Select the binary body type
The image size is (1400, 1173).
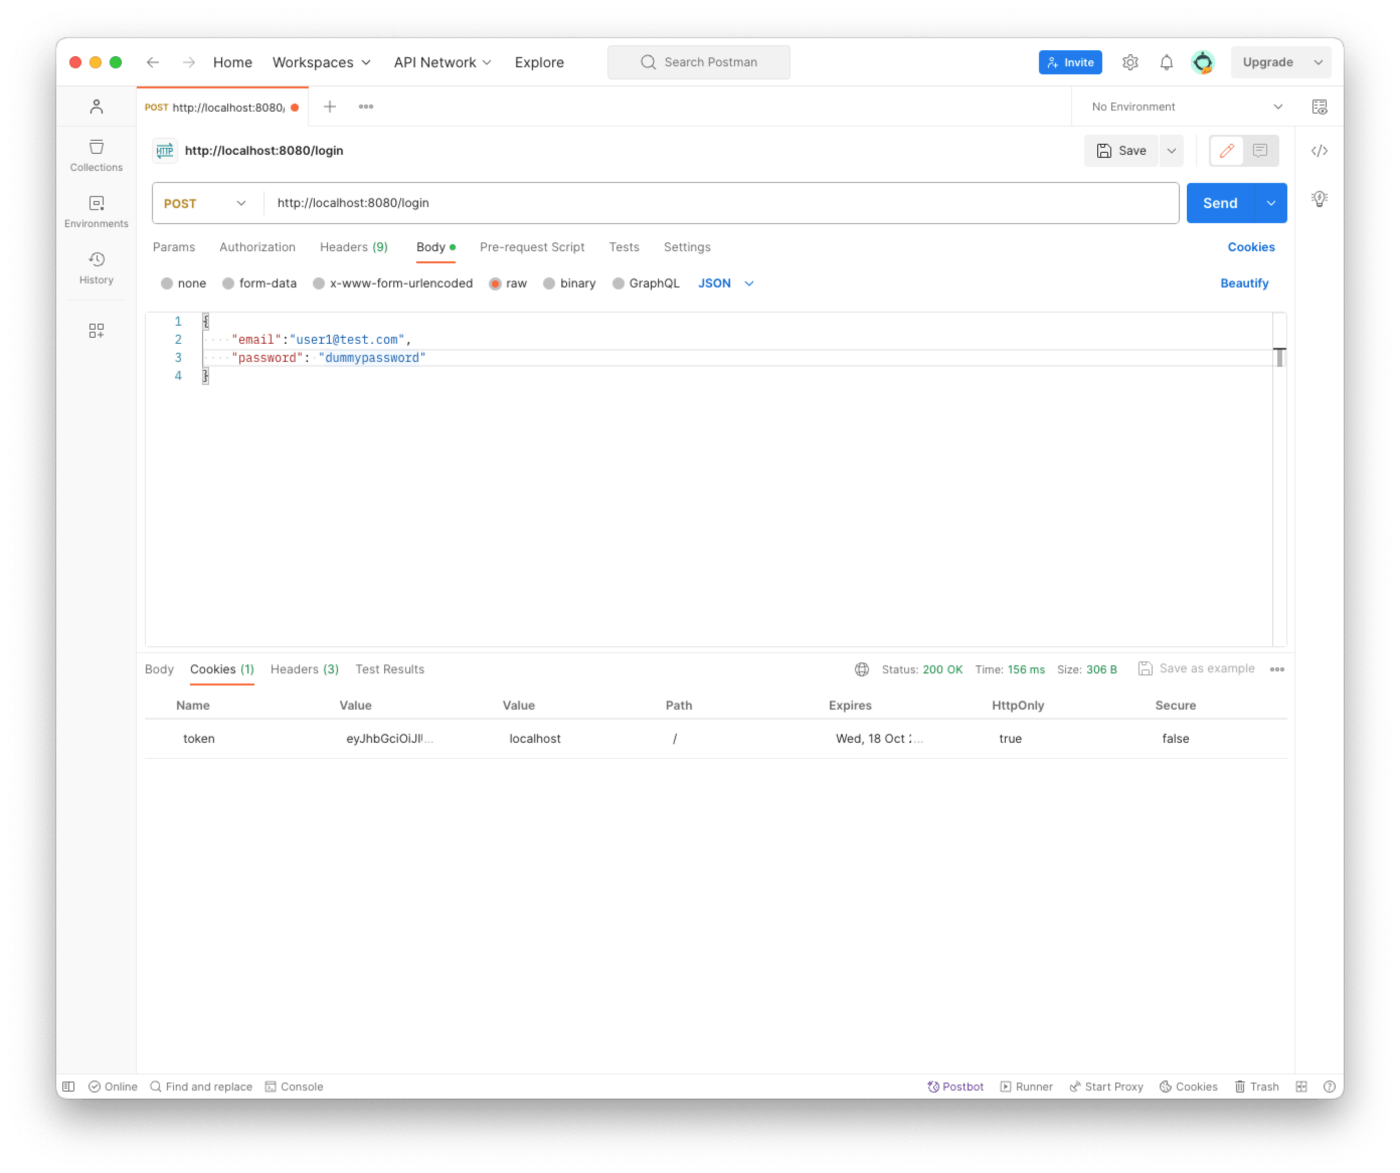[569, 283]
